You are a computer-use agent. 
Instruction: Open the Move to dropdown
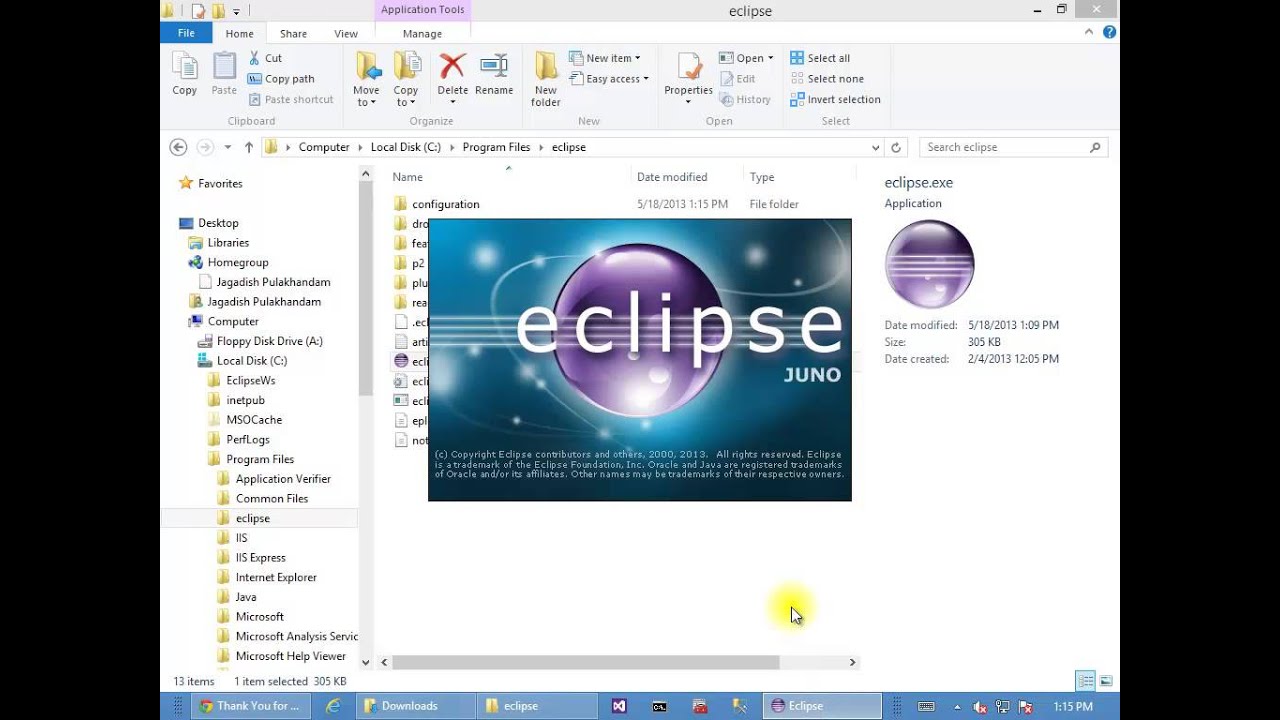tap(366, 80)
